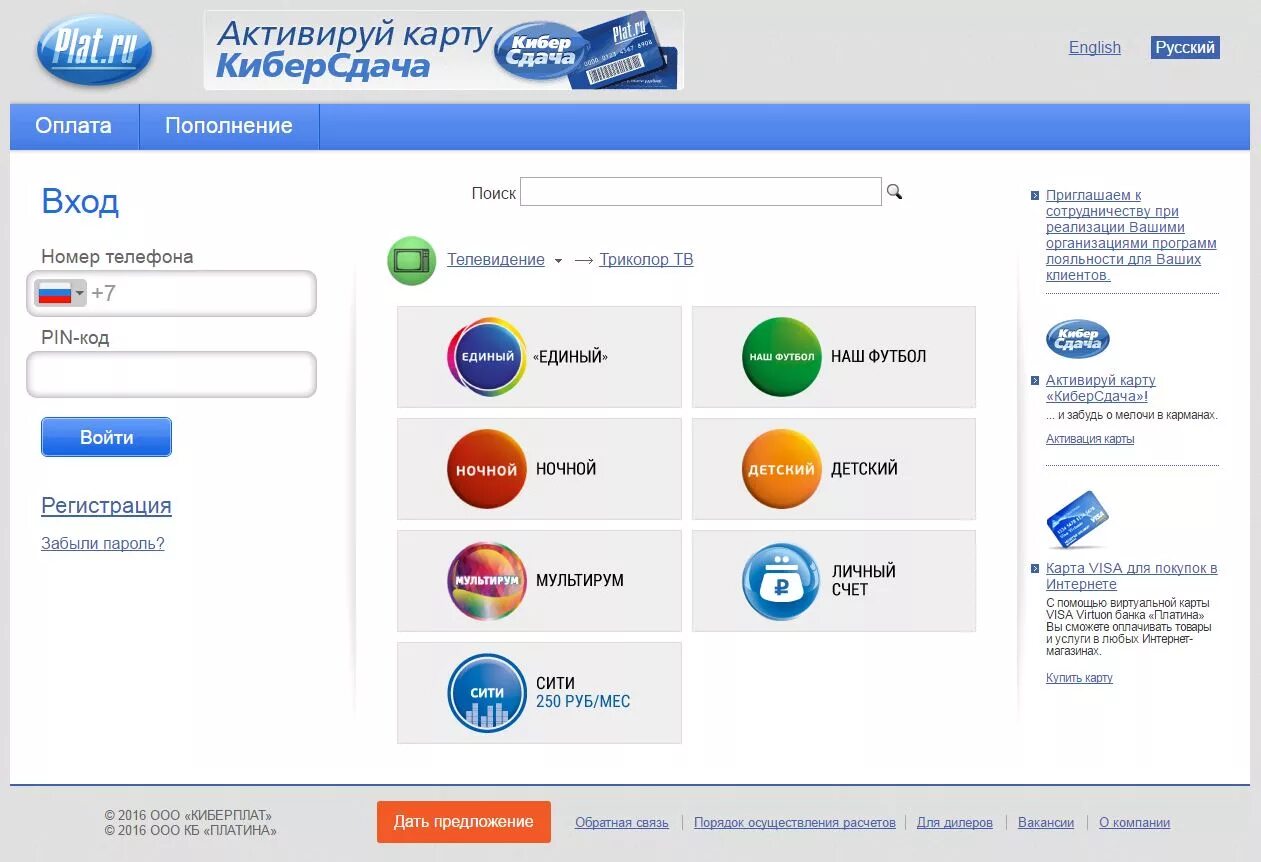Select the НАШ ФУТБОЛ green icon
1261x862 pixels.
[x=781, y=357]
